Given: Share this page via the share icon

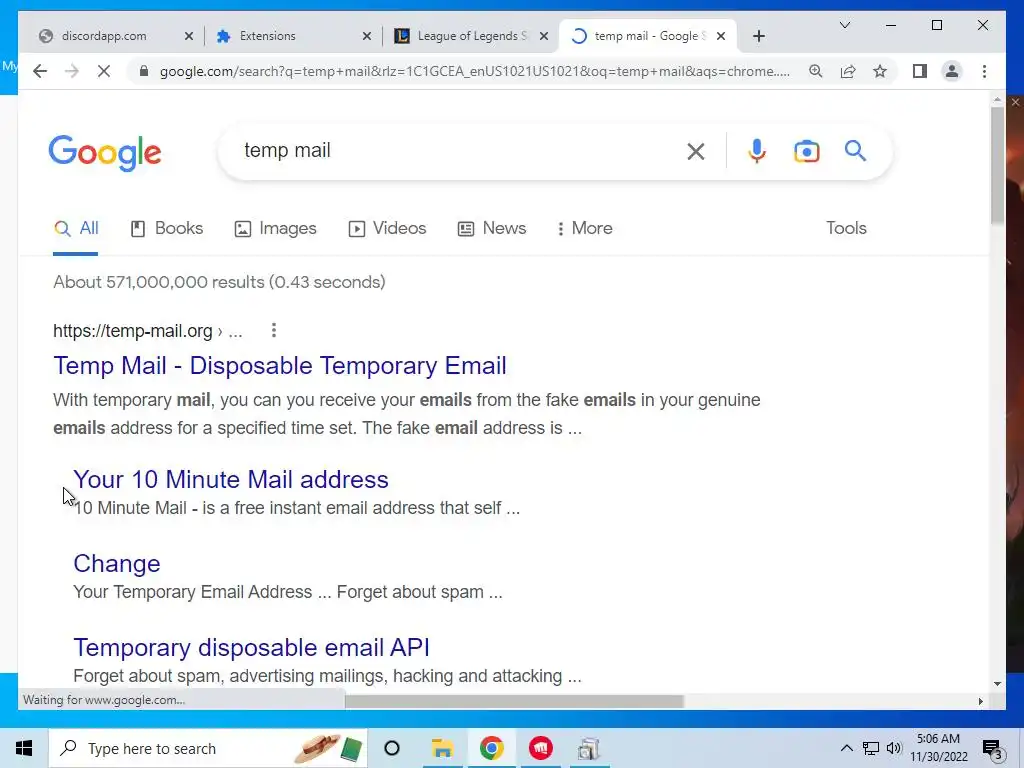Looking at the screenshot, I should click(x=848, y=71).
